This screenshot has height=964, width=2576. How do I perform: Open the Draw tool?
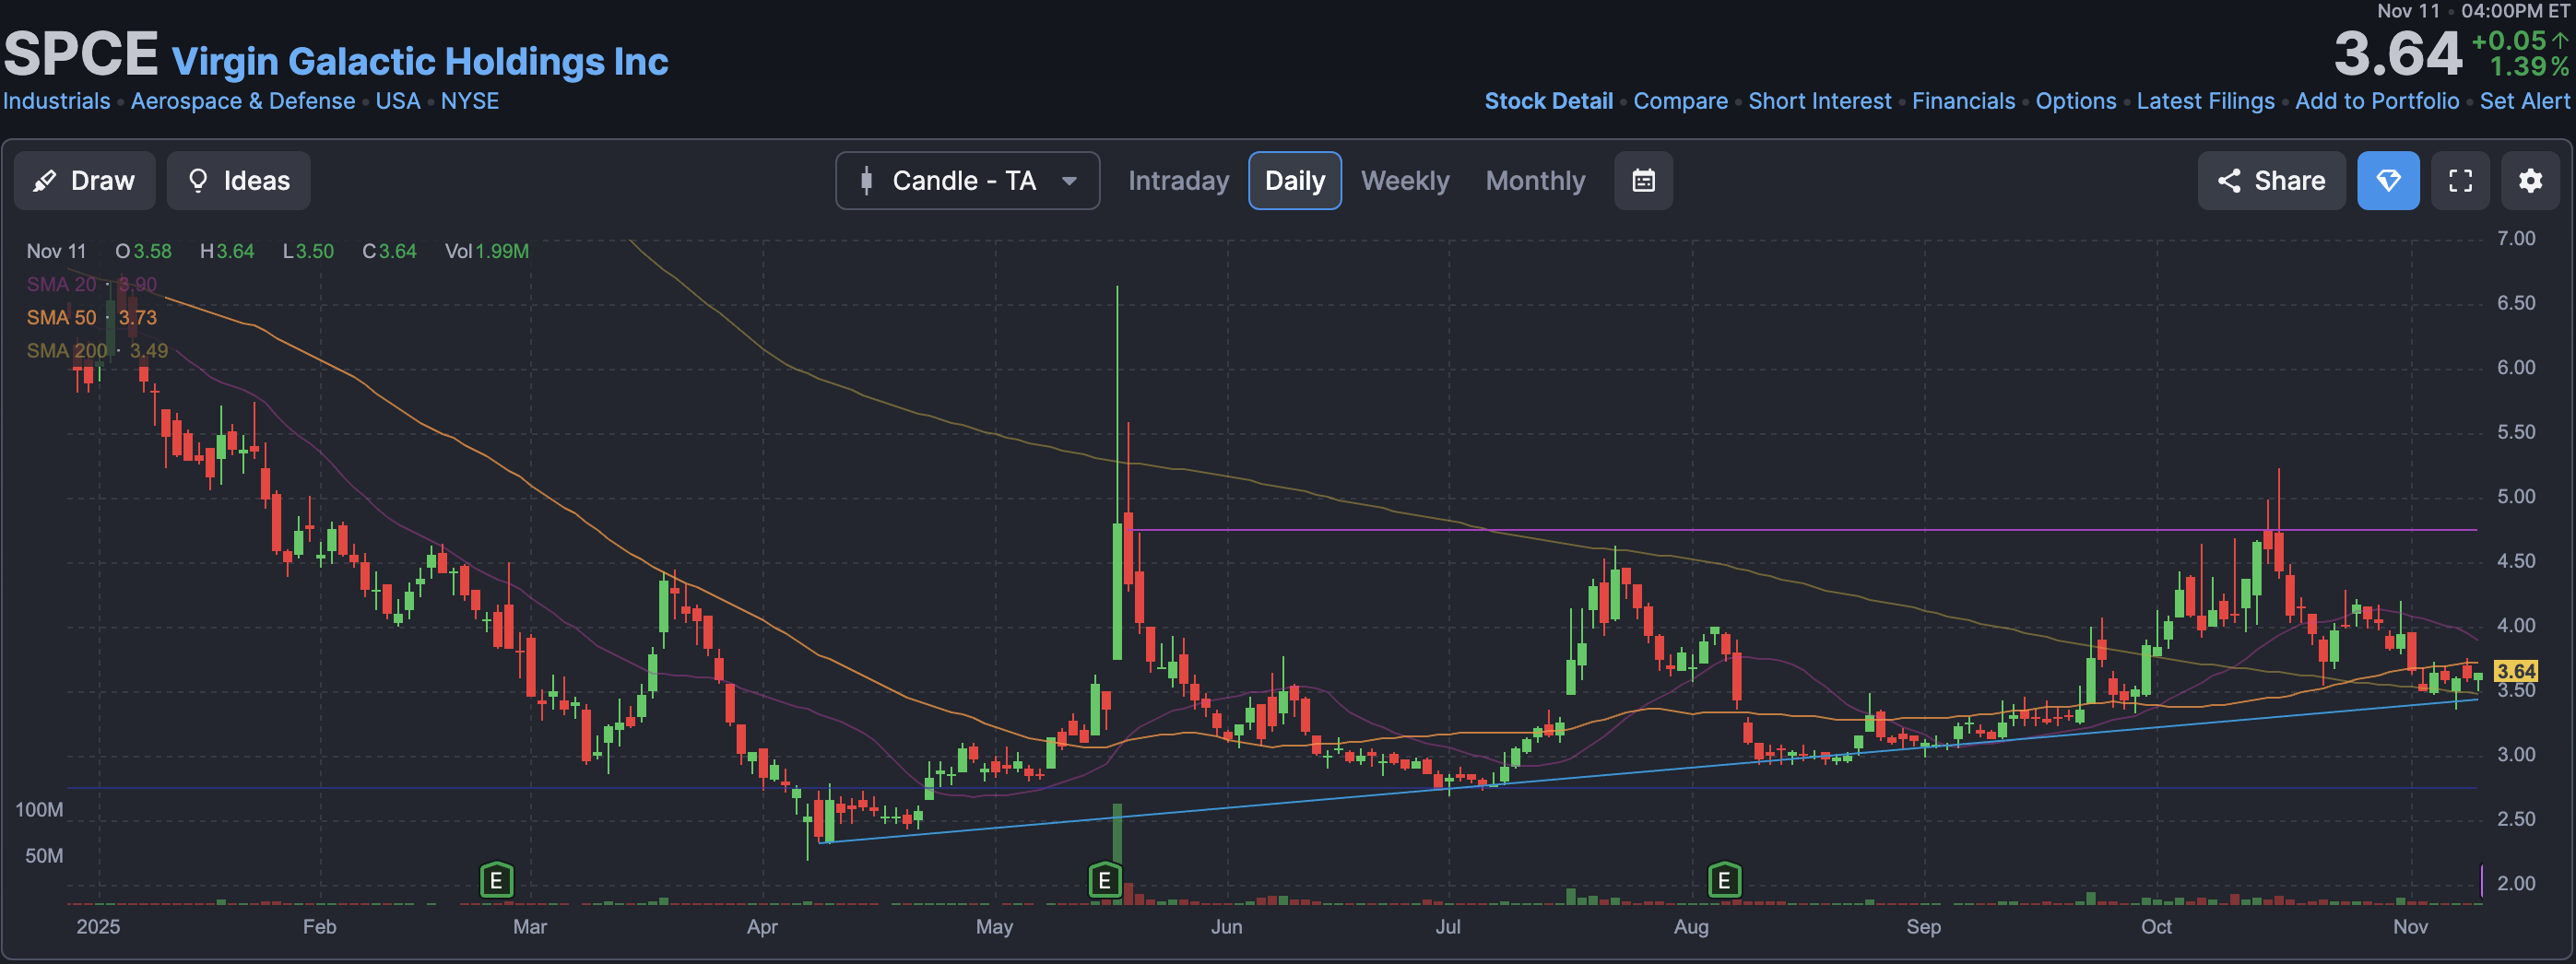click(x=84, y=181)
